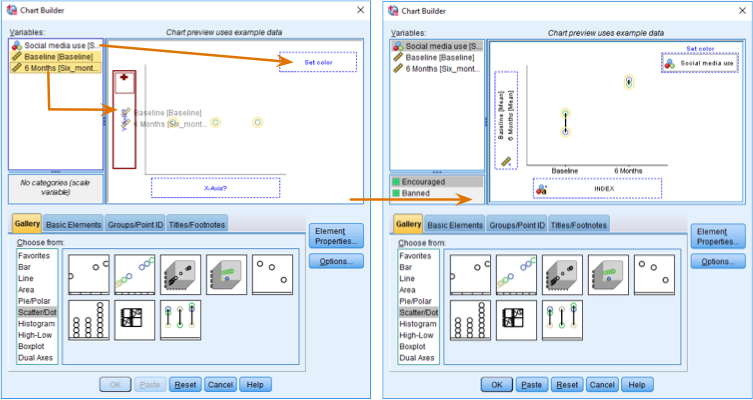
Task: Choose Boxplot in the left window's gallery list
Action: pyautogui.click(x=34, y=346)
